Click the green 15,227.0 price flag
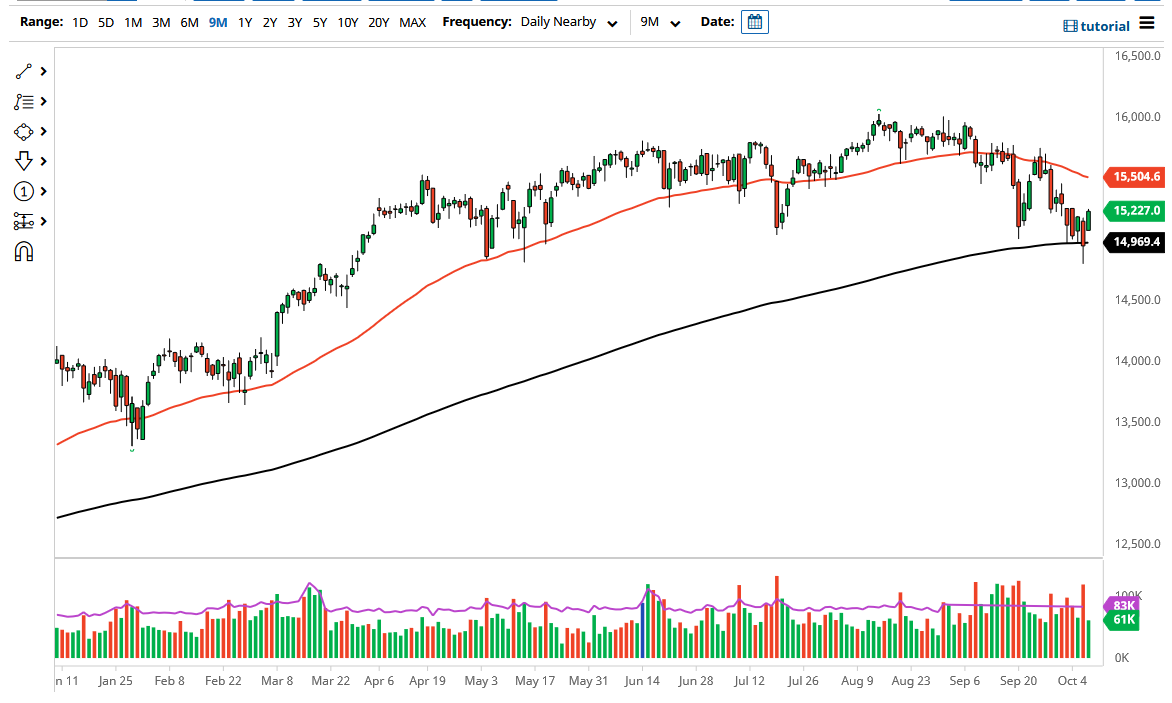This screenshot has width=1172, height=703. pyautogui.click(x=1137, y=211)
